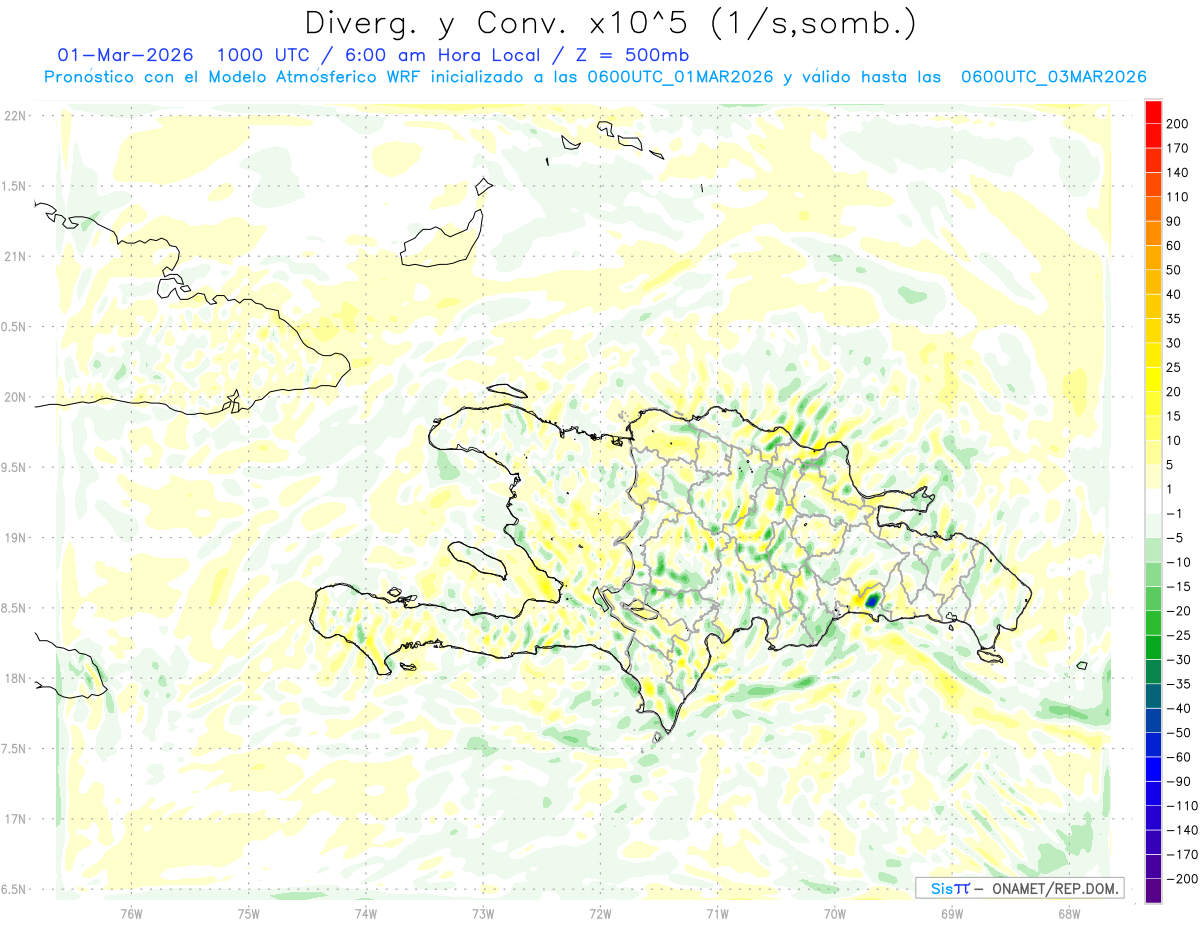This screenshot has width=1200, height=927.
Task: Click the positive '200' legend value
Action: (x=1177, y=123)
